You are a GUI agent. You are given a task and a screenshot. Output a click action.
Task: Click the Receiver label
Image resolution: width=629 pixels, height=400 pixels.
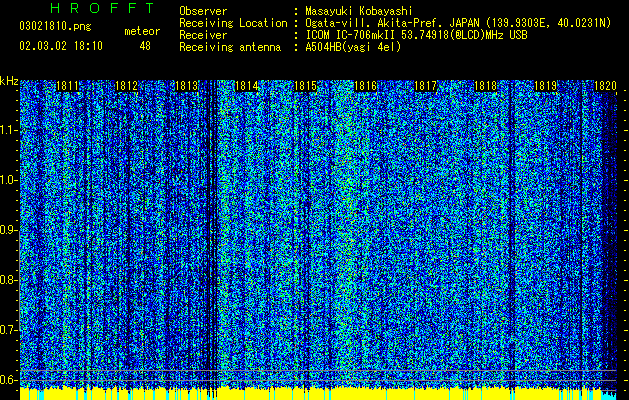203,35
